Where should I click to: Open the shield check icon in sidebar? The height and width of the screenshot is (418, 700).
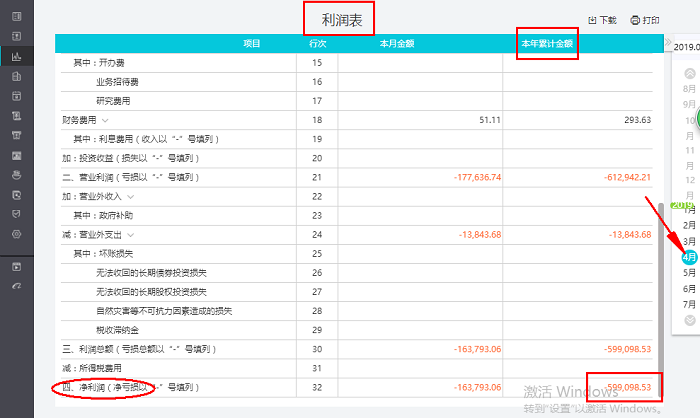[17, 214]
